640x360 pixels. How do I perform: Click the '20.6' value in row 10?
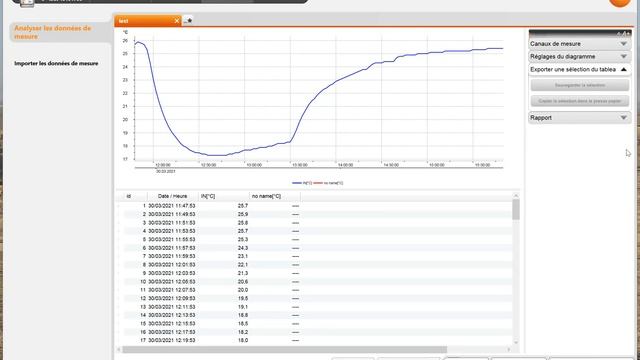click(x=243, y=282)
